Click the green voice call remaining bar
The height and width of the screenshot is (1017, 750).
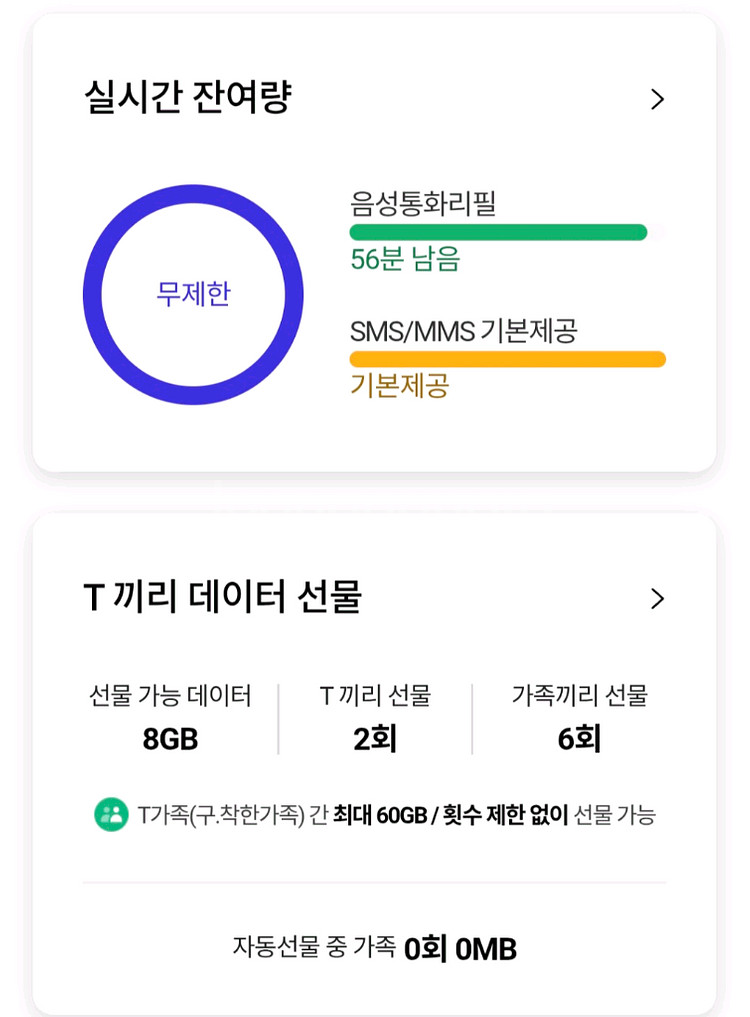coord(498,232)
